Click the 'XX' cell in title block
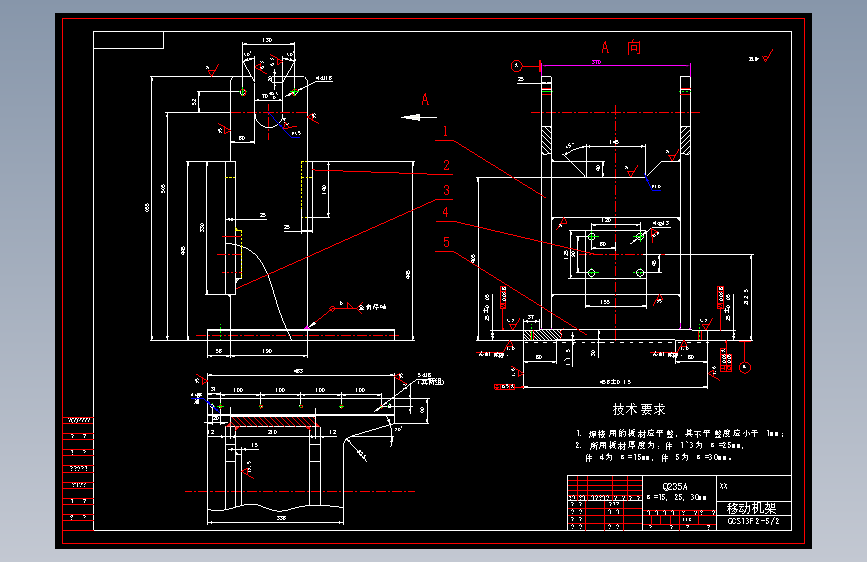 tap(724, 486)
